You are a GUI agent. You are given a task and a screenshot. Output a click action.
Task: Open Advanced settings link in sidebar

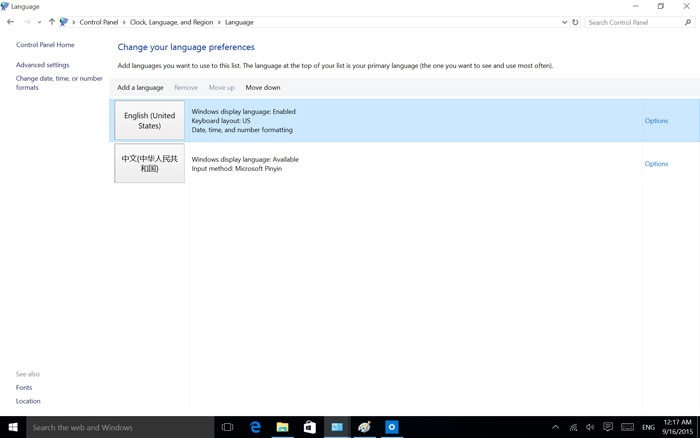(43, 65)
